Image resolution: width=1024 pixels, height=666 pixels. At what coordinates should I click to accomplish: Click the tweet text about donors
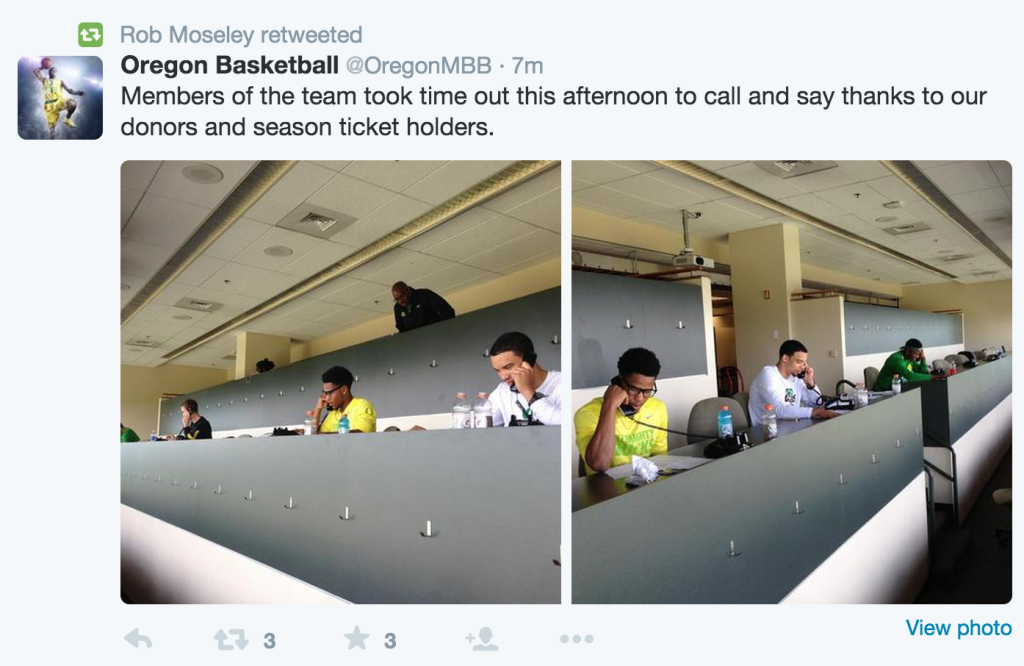coord(553,112)
